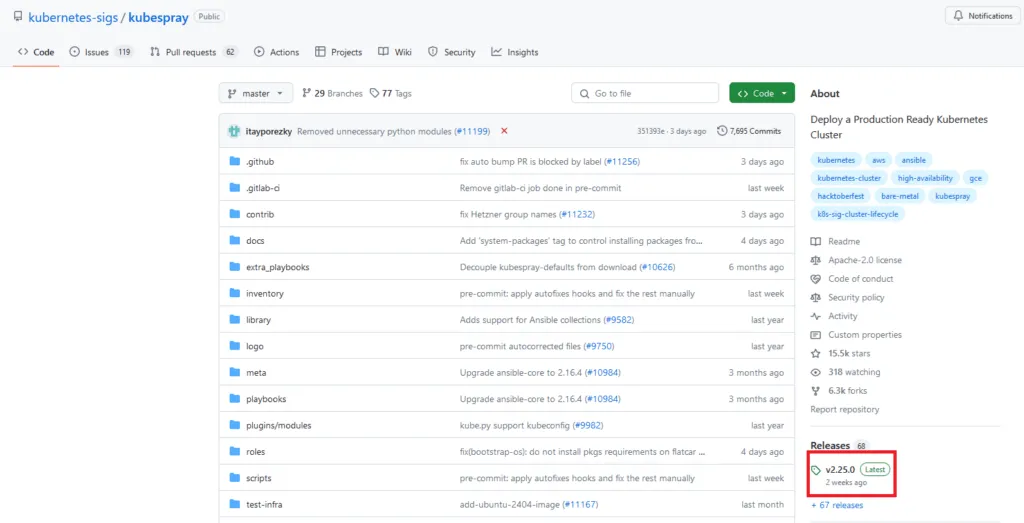Open the Security policy link
Image resolution: width=1024 pixels, height=523 pixels.
pyautogui.click(x=856, y=298)
